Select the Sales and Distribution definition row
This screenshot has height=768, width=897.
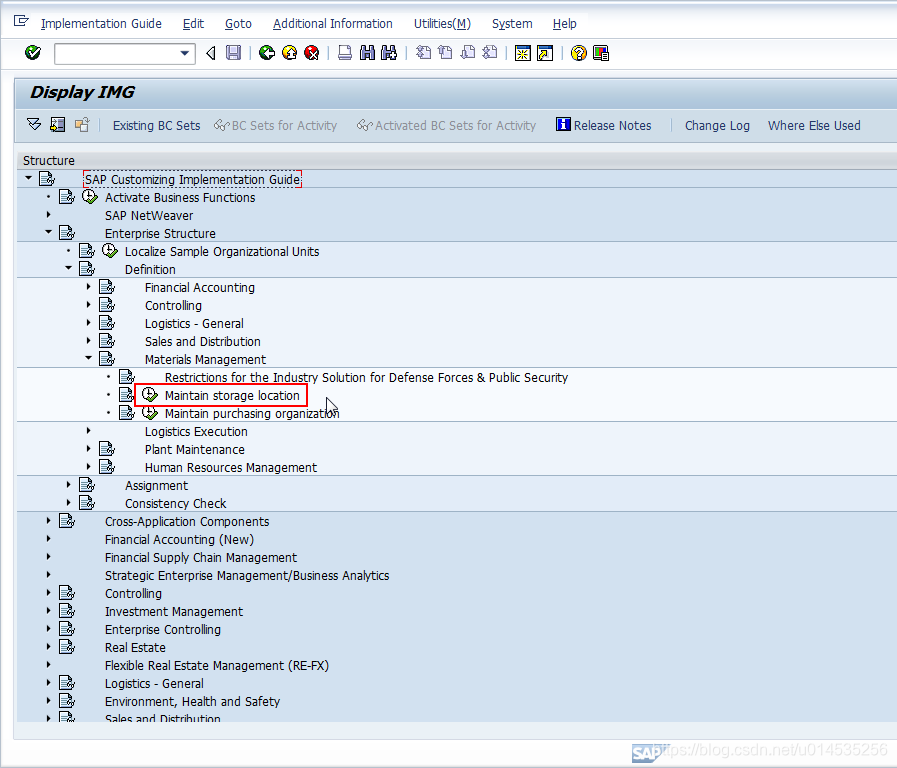[x=203, y=341]
